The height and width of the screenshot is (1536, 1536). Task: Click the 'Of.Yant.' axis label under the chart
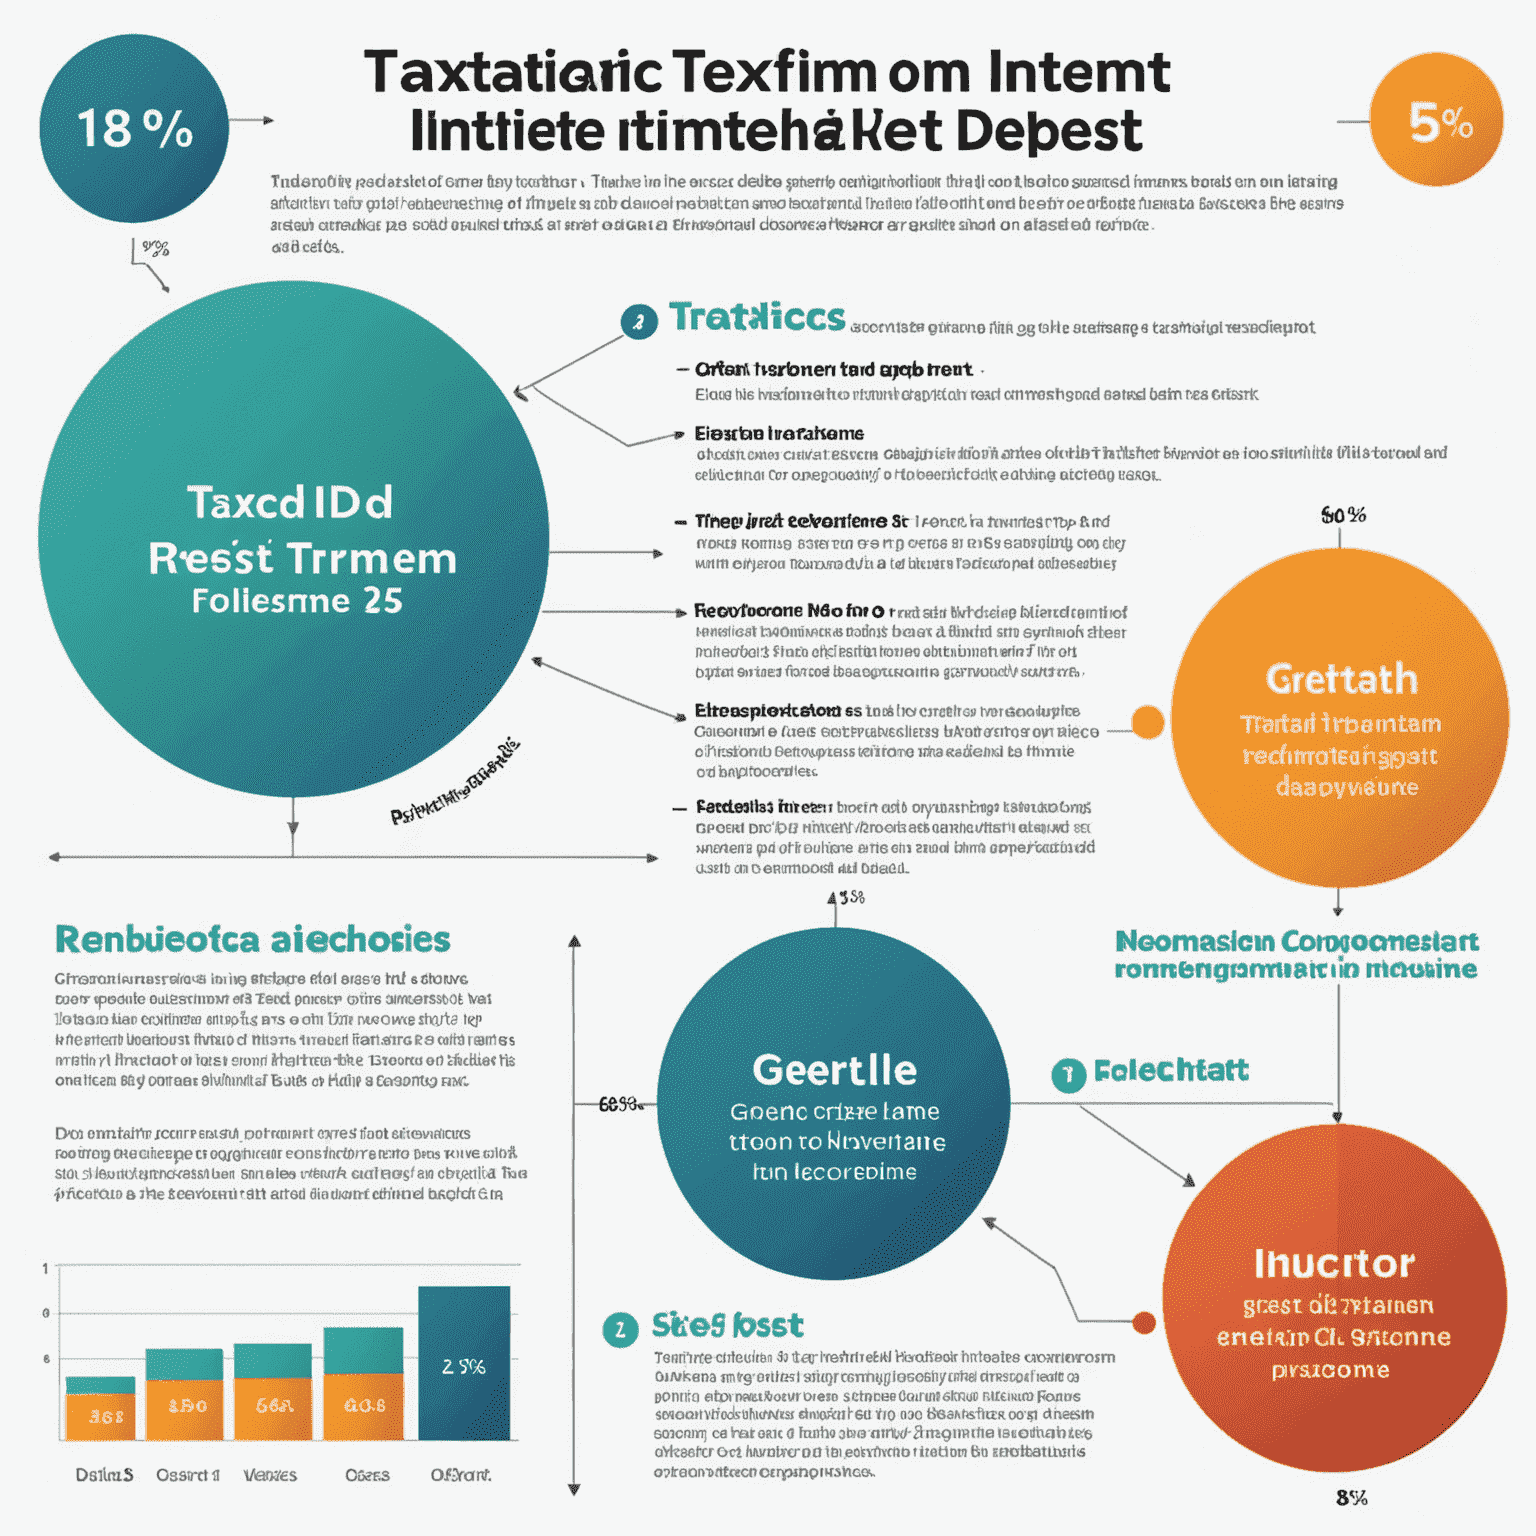(461, 1475)
